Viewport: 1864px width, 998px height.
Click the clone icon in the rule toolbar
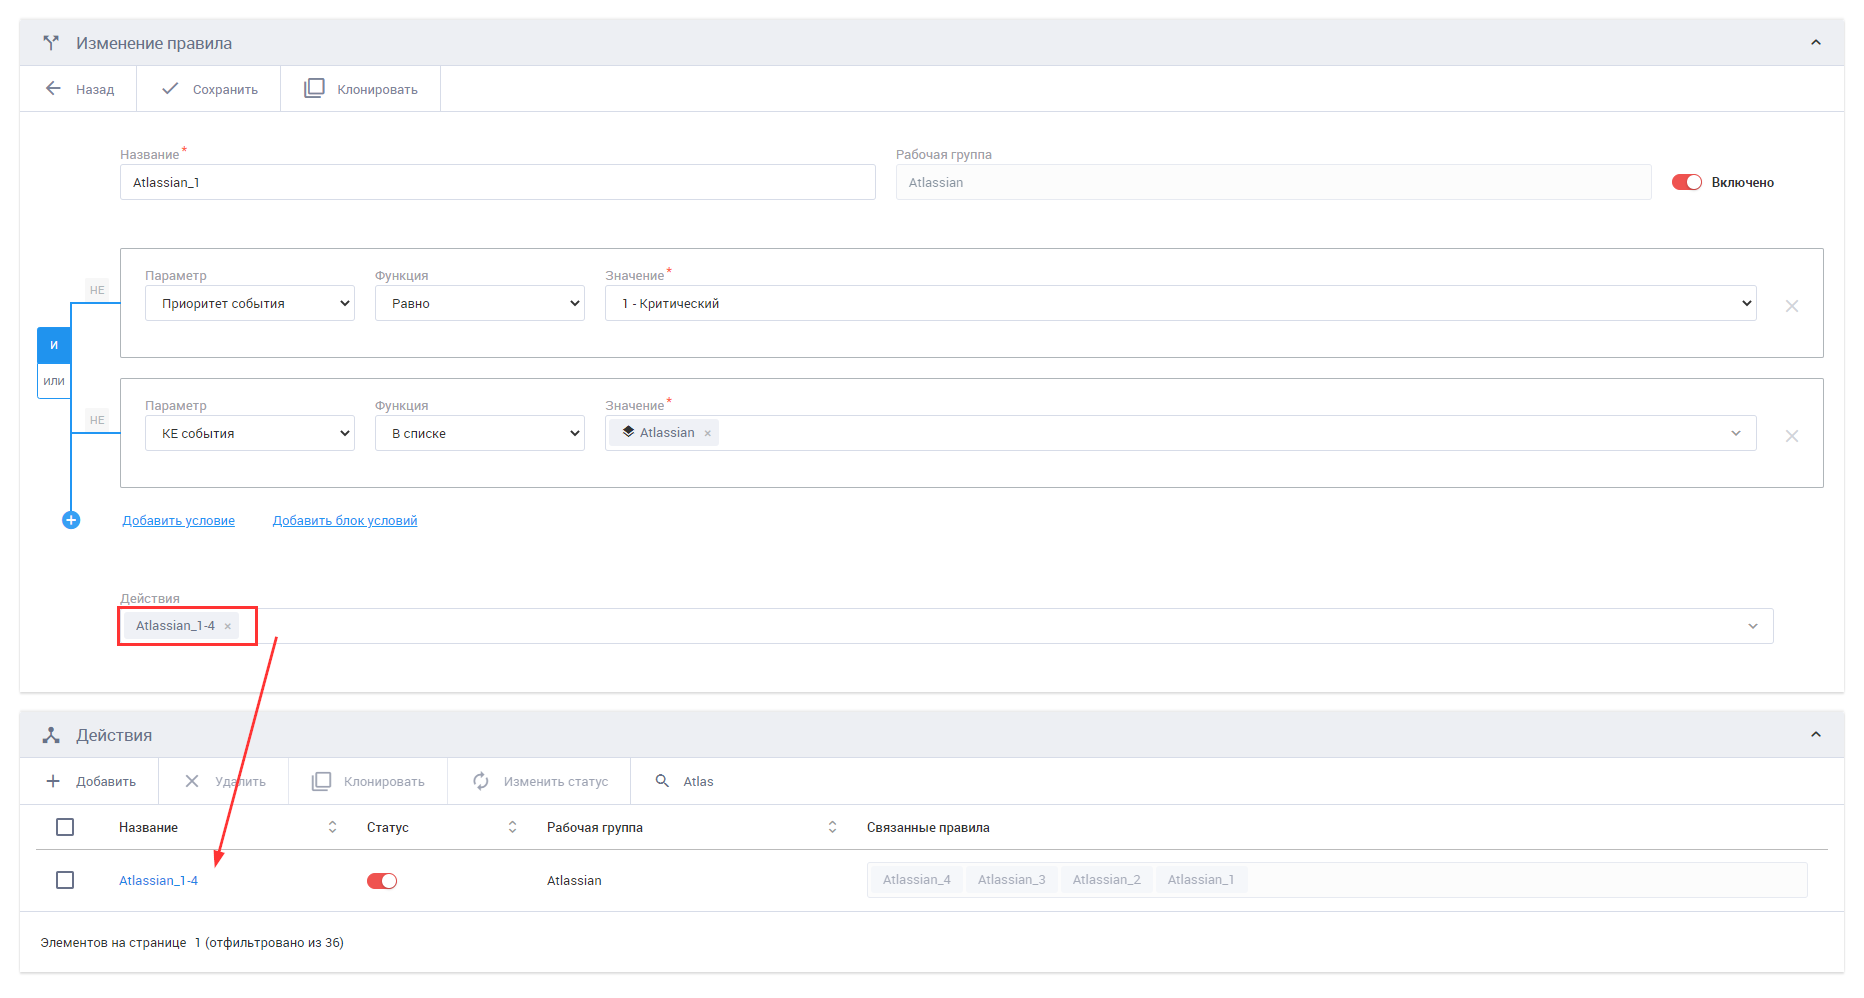click(x=314, y=88)
